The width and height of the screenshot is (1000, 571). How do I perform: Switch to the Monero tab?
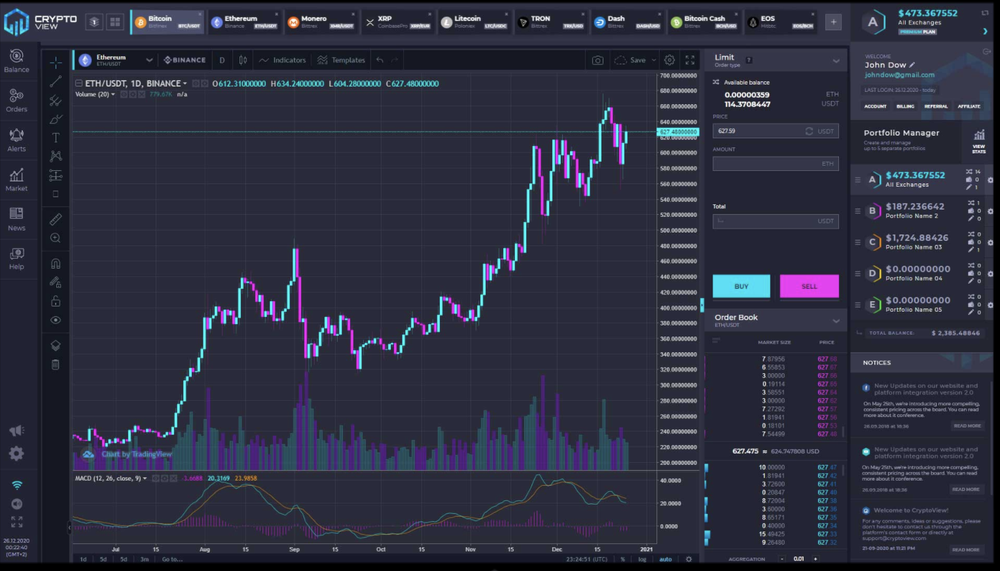(320, 22)
